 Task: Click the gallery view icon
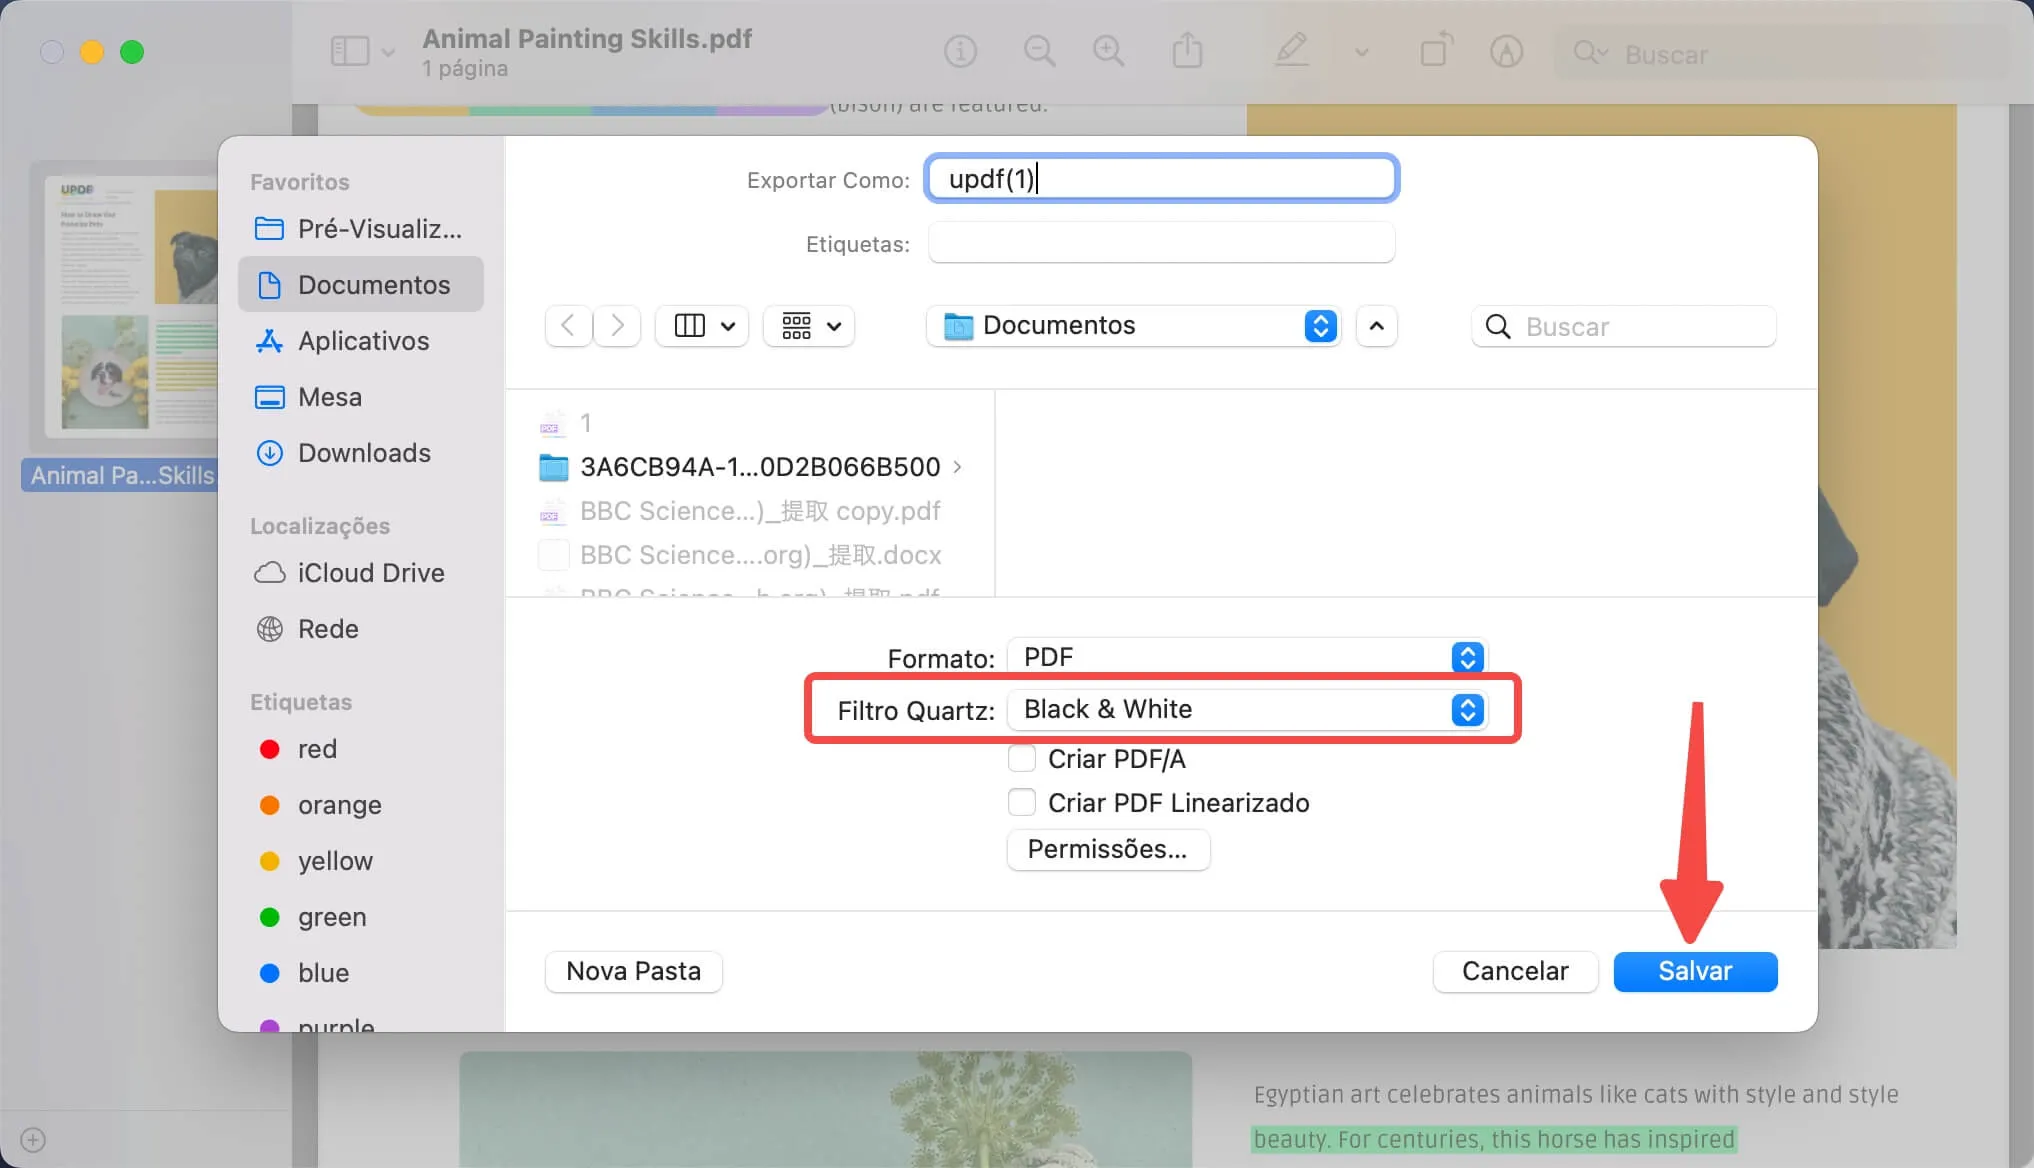793,324
